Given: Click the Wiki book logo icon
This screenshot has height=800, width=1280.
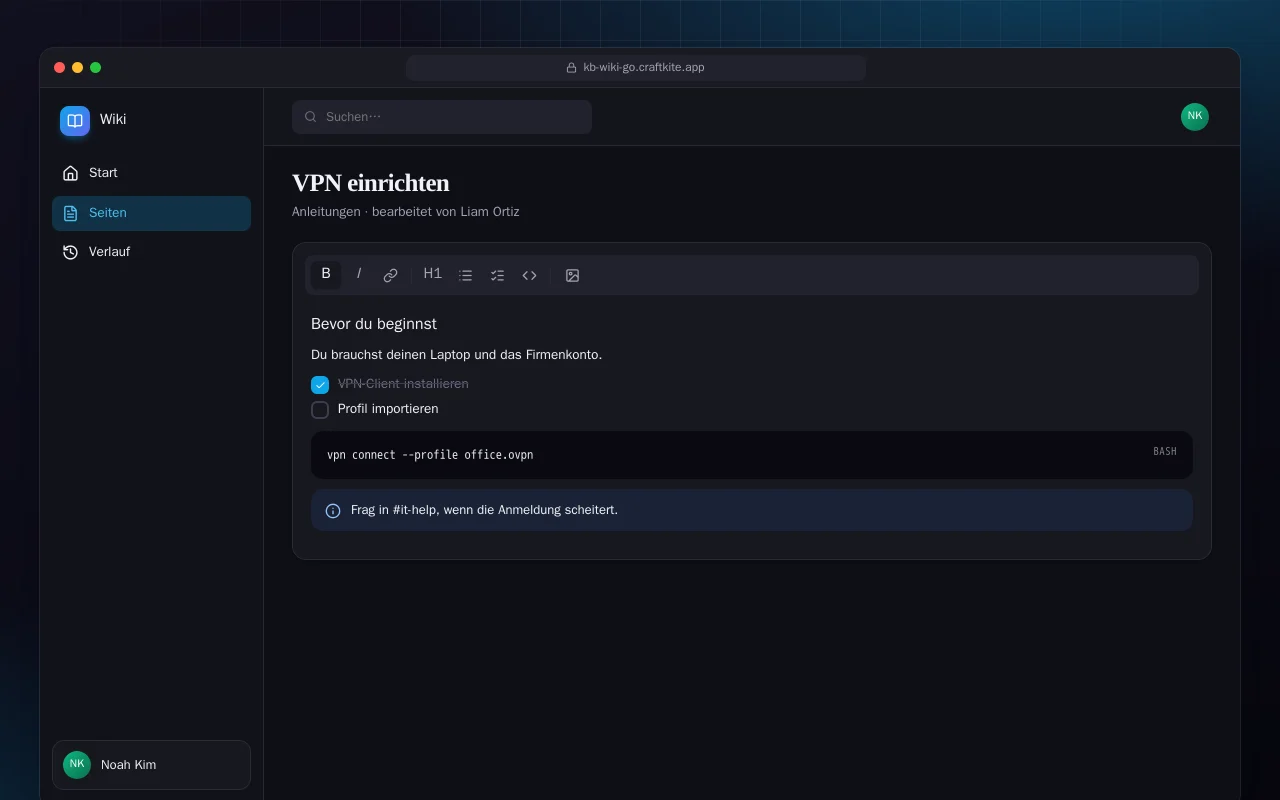Looking at the screenshot, I should pyautogui.click(x=75, y=121).
